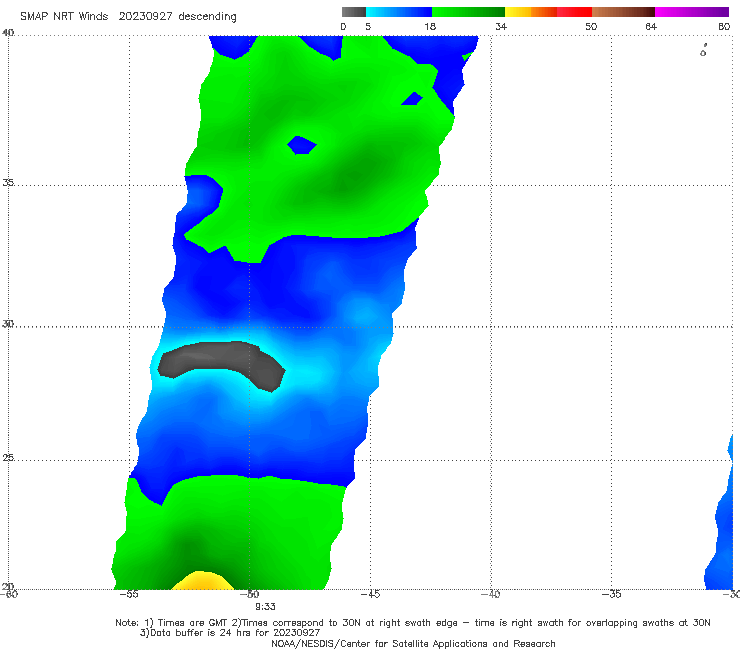Click the swath time label '9:33'
The width and height of the screenshot is (740, 650).
pos(265,607)
